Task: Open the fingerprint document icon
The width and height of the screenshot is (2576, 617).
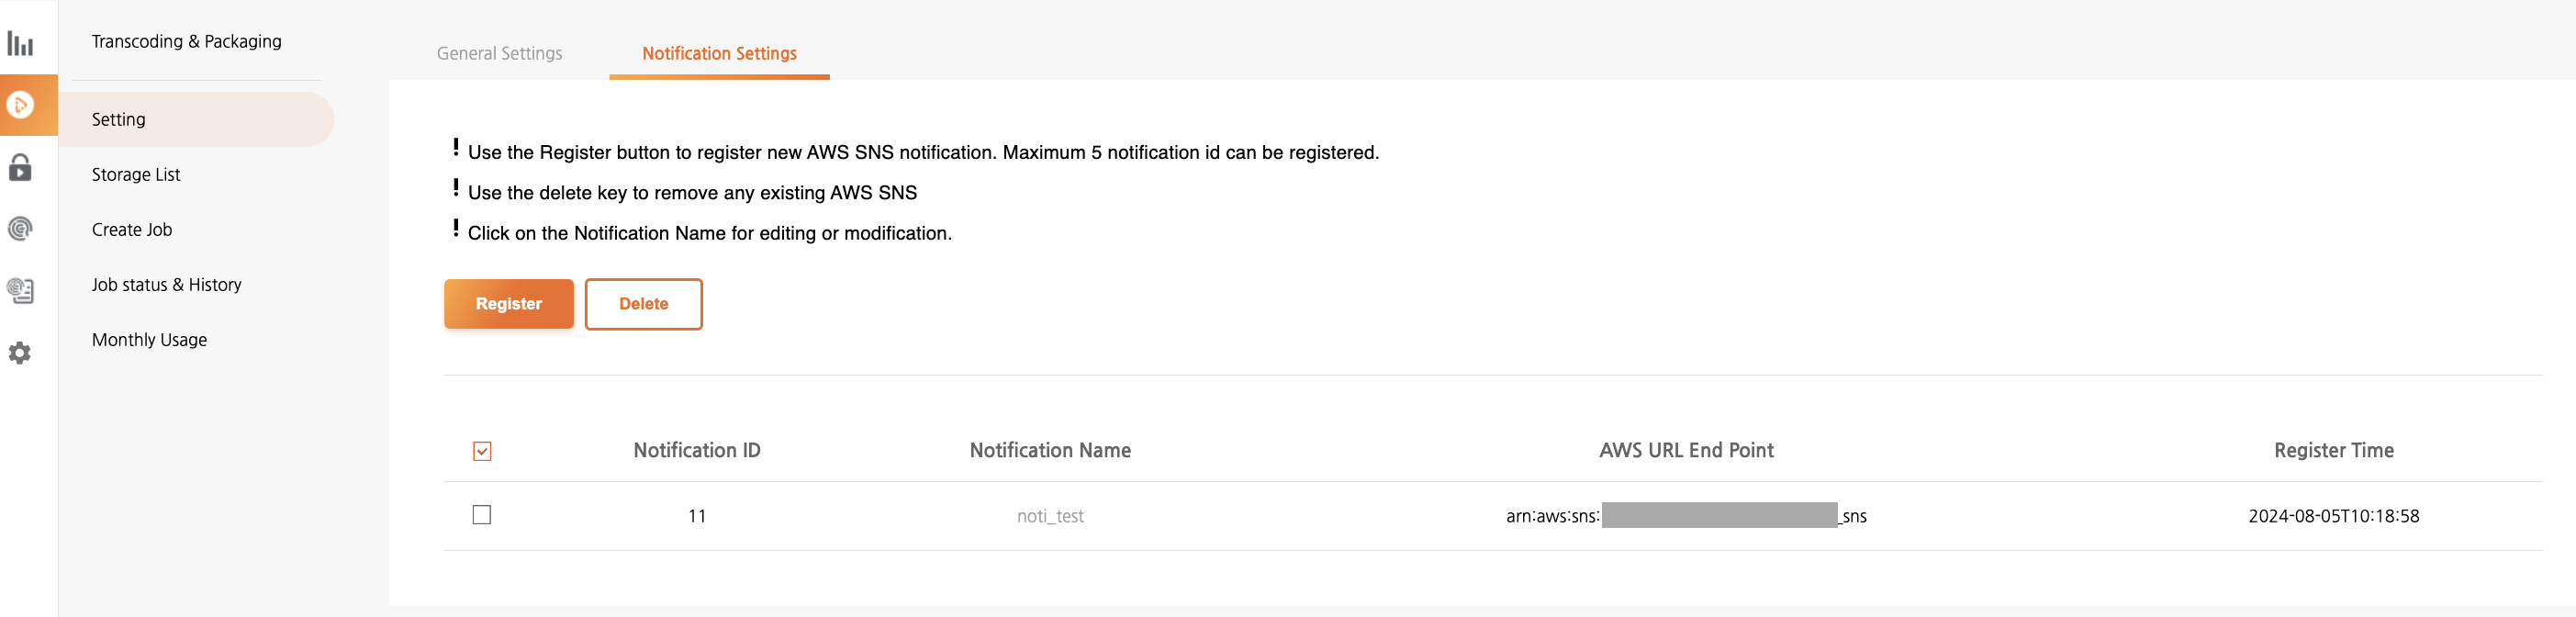Action: coord(20,291)
